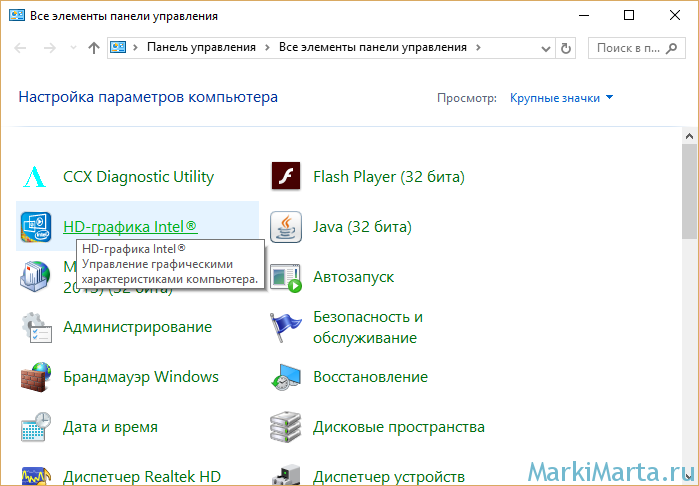Click the Back navigation arrow
This screenshot has height=486, width=699.
21,48
